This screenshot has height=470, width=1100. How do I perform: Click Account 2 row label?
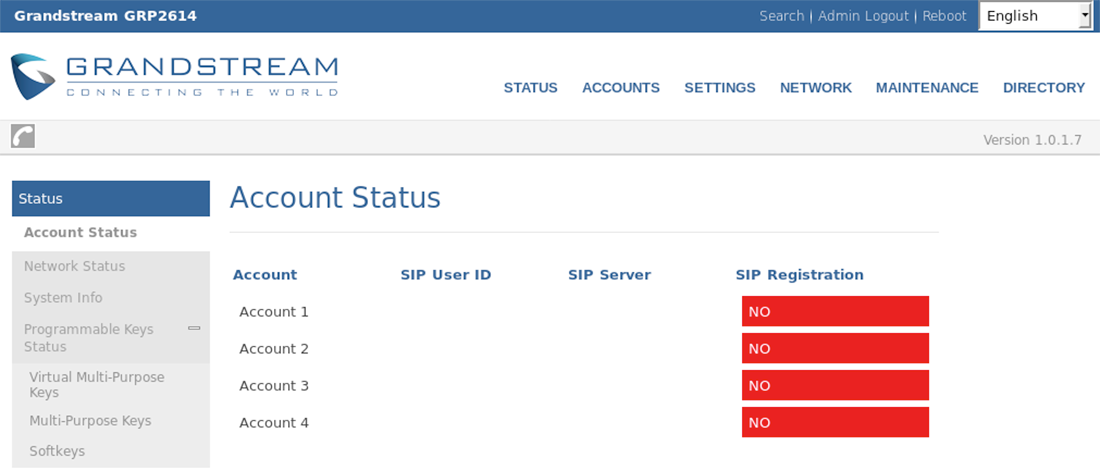click(274, 349)
